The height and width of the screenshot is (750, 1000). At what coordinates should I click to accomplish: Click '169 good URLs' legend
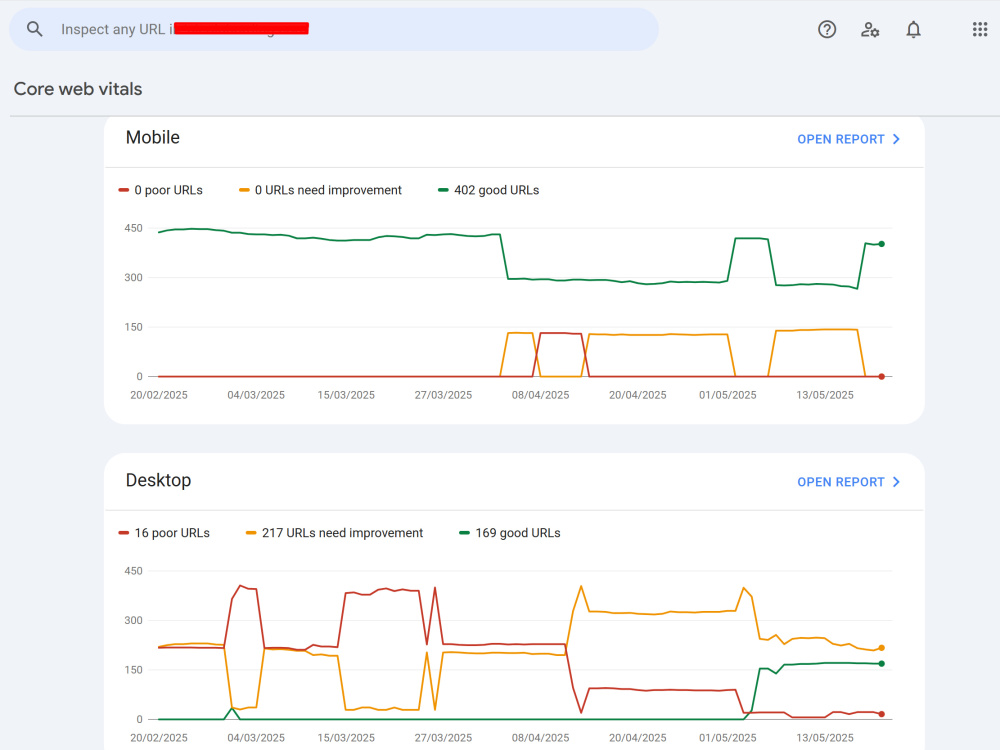(510, 533)
